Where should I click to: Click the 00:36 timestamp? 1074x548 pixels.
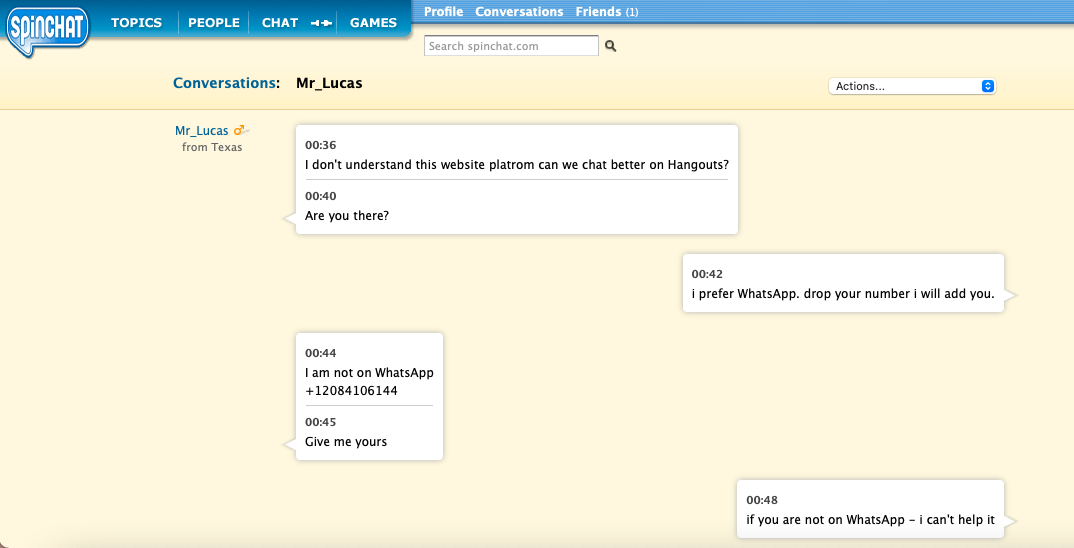coord(321,145)
